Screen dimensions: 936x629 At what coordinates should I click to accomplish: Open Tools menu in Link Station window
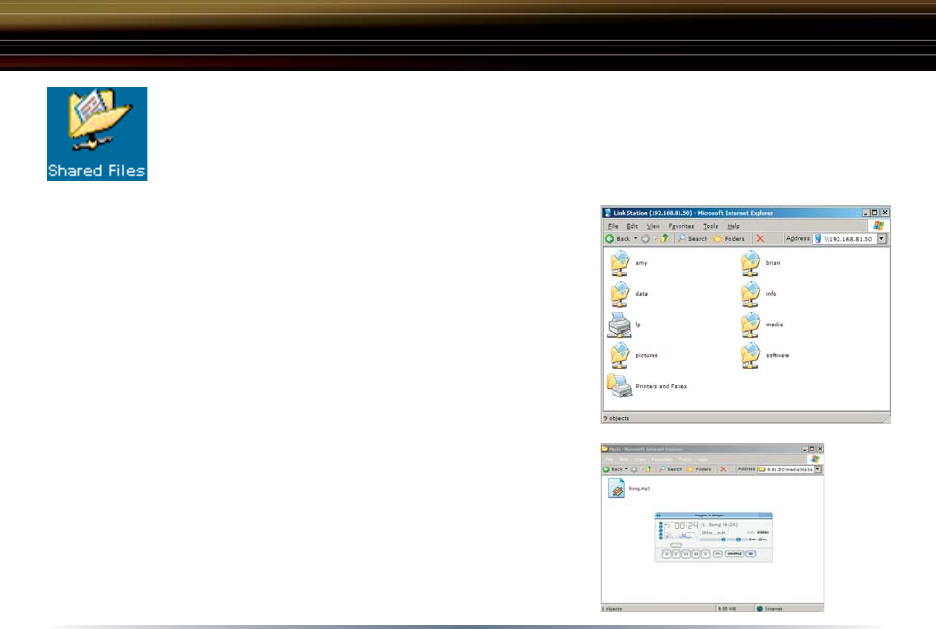pos(710,226)
